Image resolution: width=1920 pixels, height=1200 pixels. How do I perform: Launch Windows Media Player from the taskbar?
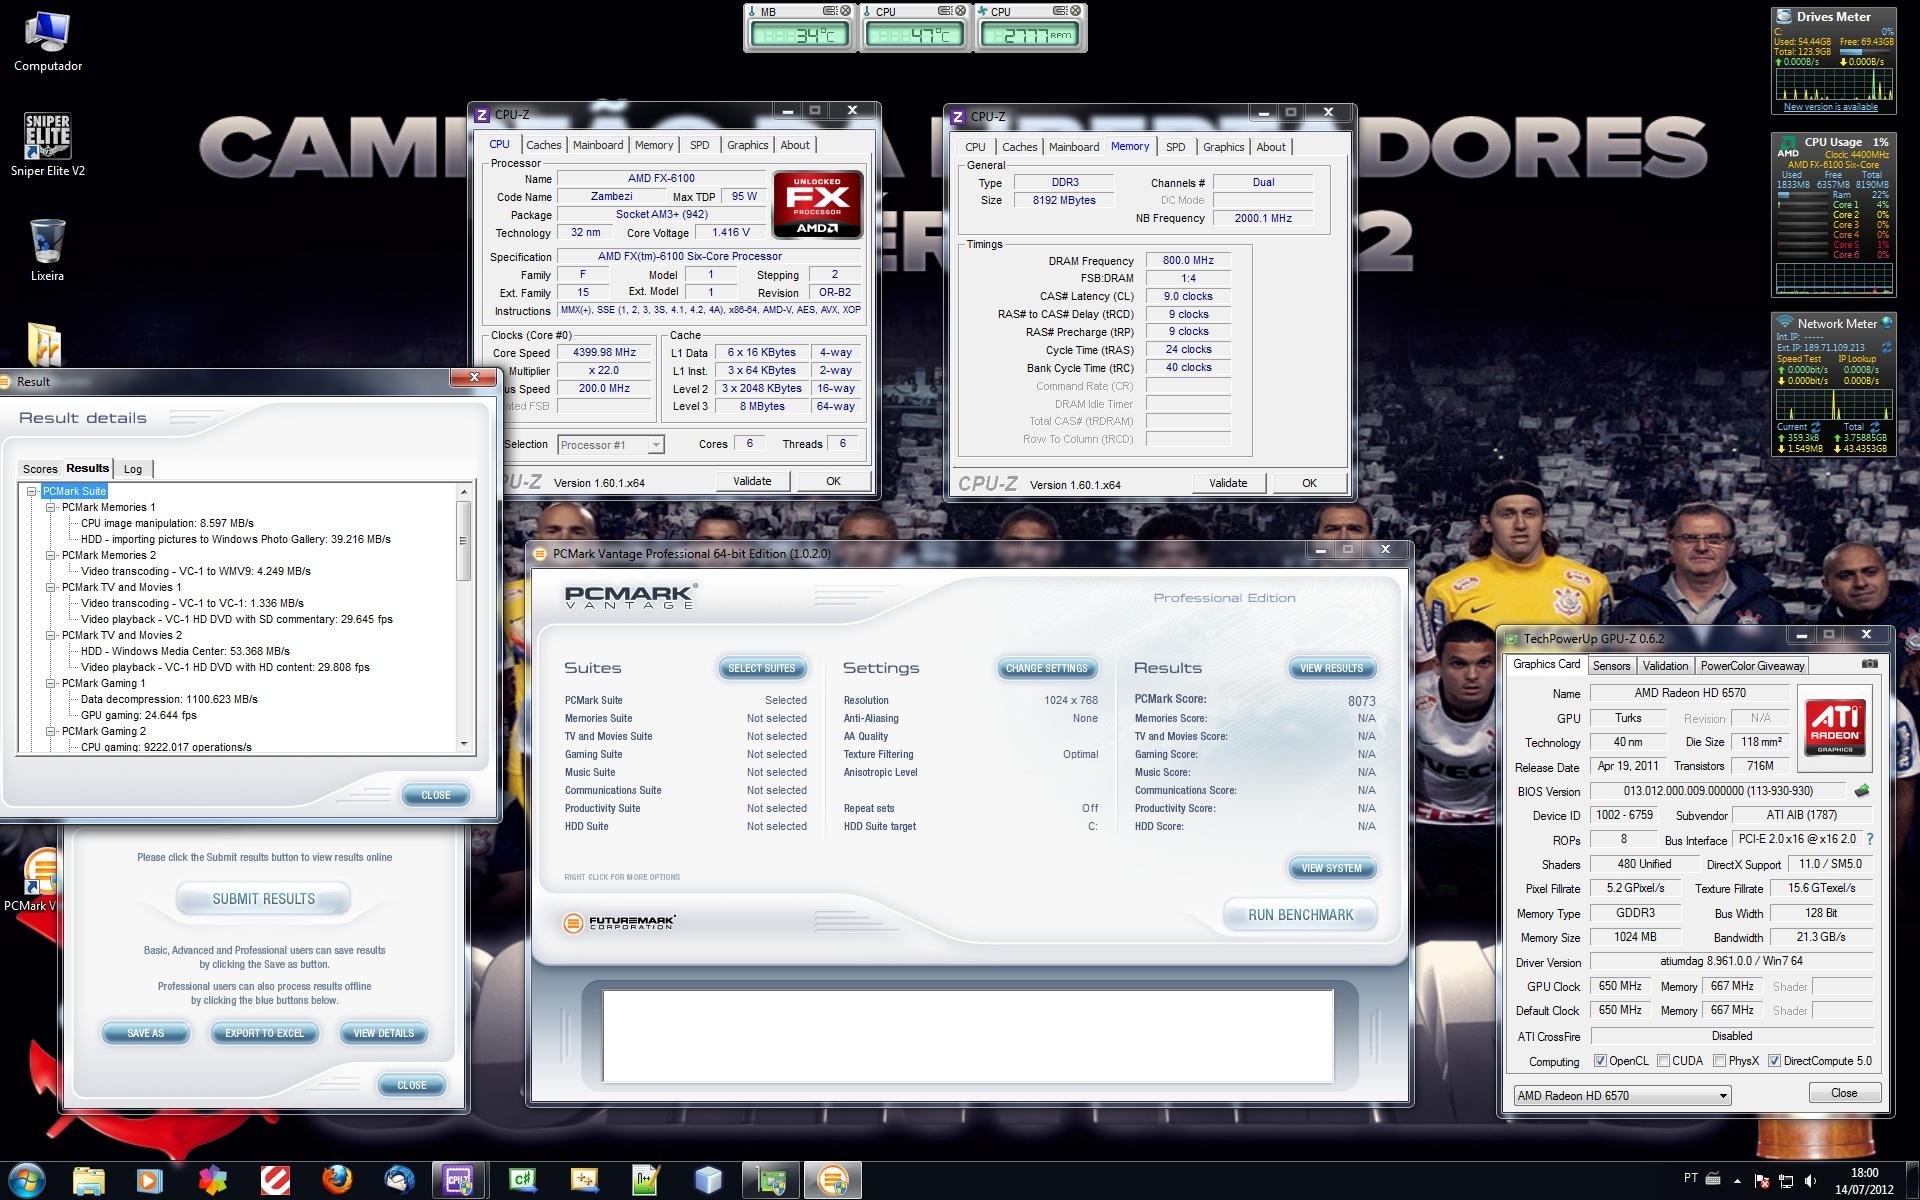point(150,1180)
